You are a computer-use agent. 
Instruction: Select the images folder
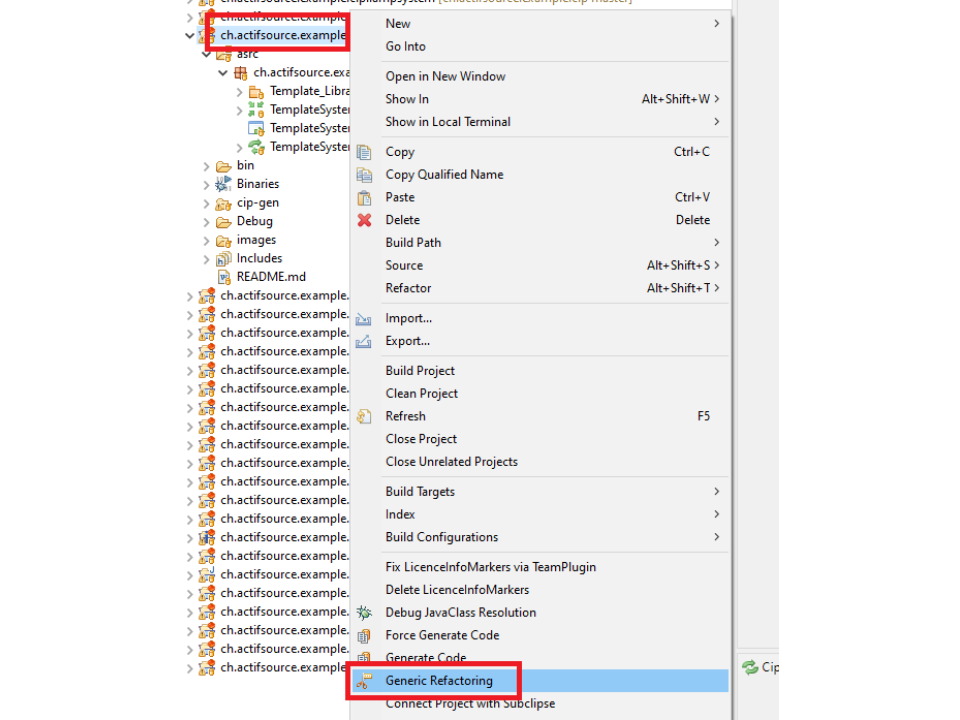(x=256, y=240)
